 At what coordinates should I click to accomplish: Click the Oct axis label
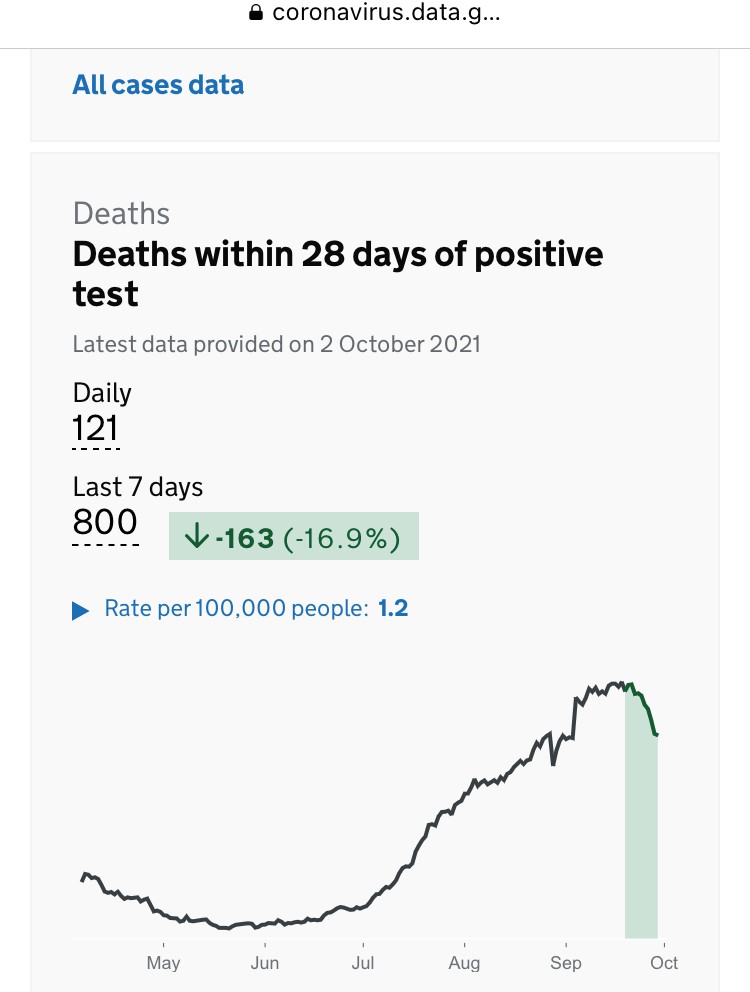tap(664, 963)
